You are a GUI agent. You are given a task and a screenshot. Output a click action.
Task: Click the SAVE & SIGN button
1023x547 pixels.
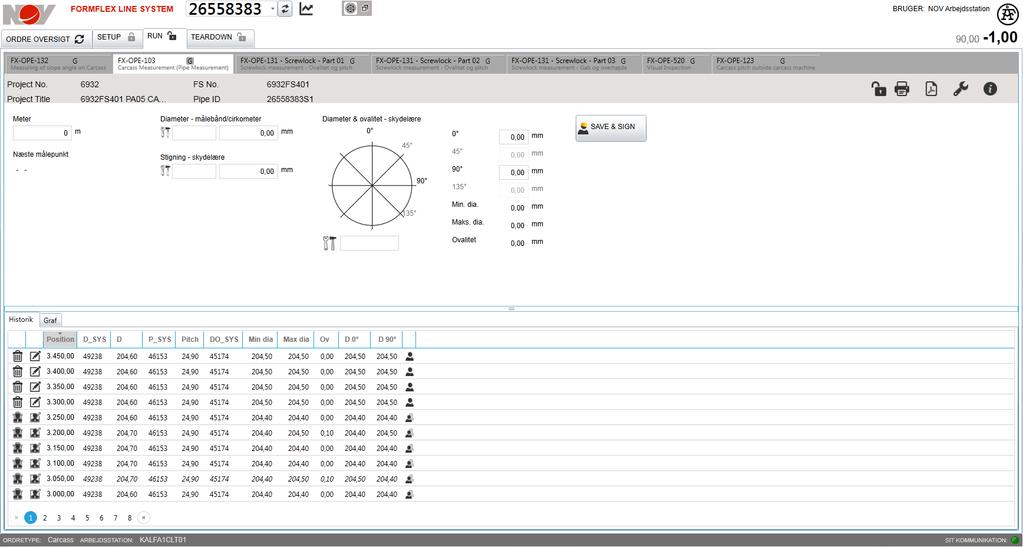611,128
